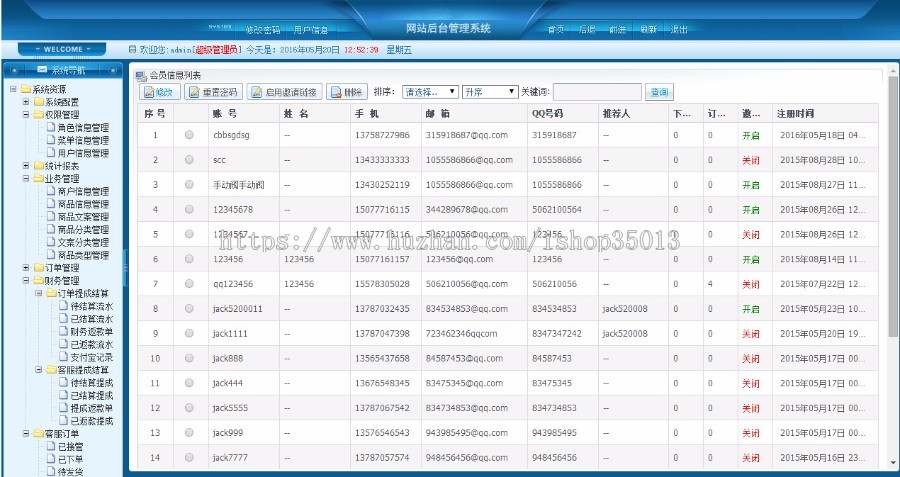The height and width of the screenshot is (477, 900).
Task: Expand the 系统配置 tree node toggle
Action: [x=26, y=102]
